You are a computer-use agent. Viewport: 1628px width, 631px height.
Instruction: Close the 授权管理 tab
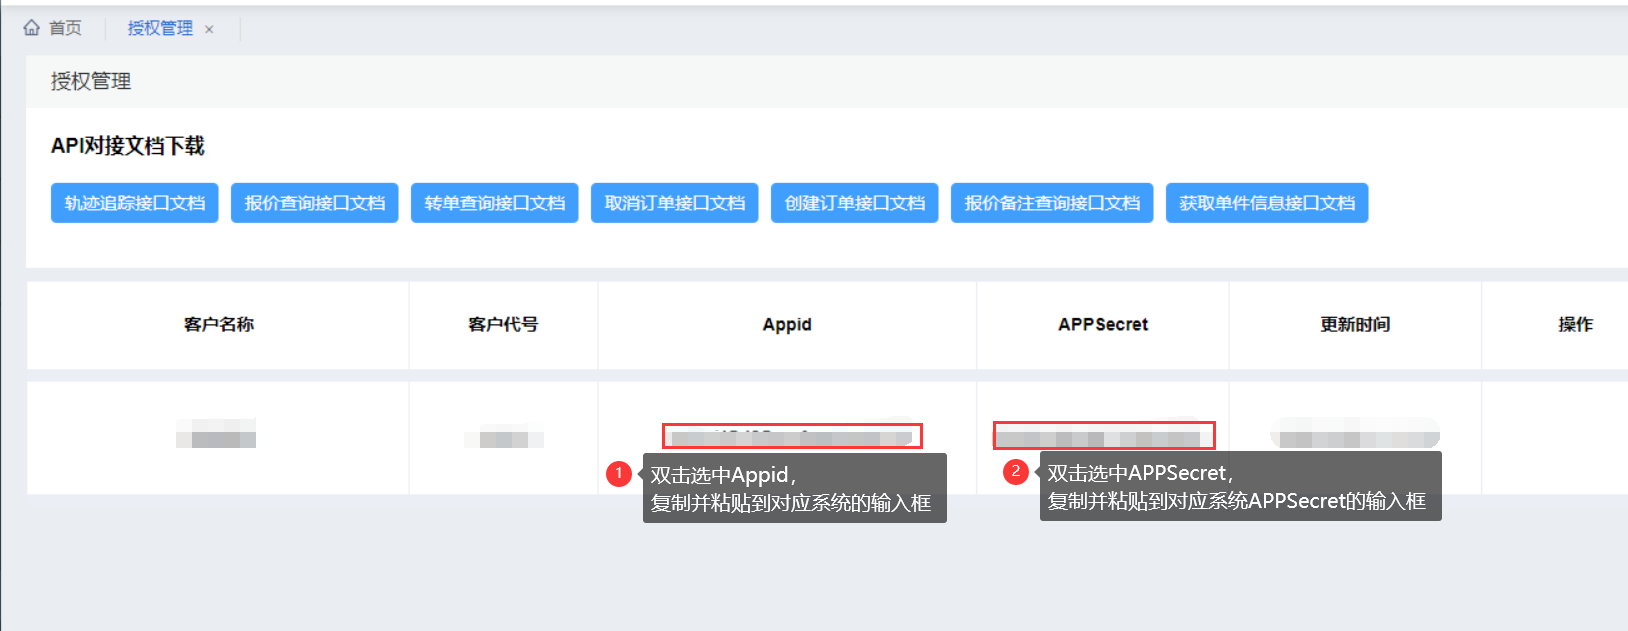(209, 30)
